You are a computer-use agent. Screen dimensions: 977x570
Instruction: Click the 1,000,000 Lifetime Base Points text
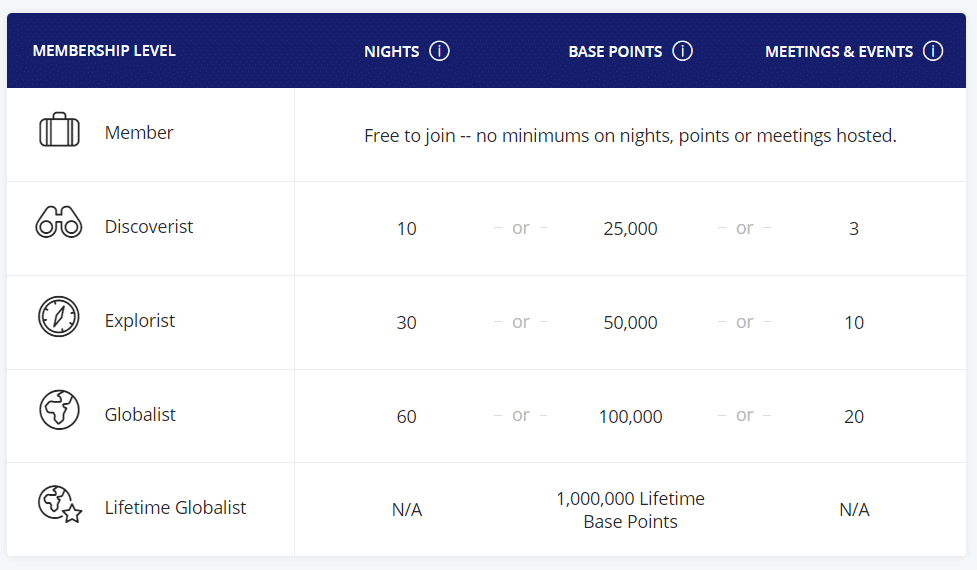tap(630, 510)
